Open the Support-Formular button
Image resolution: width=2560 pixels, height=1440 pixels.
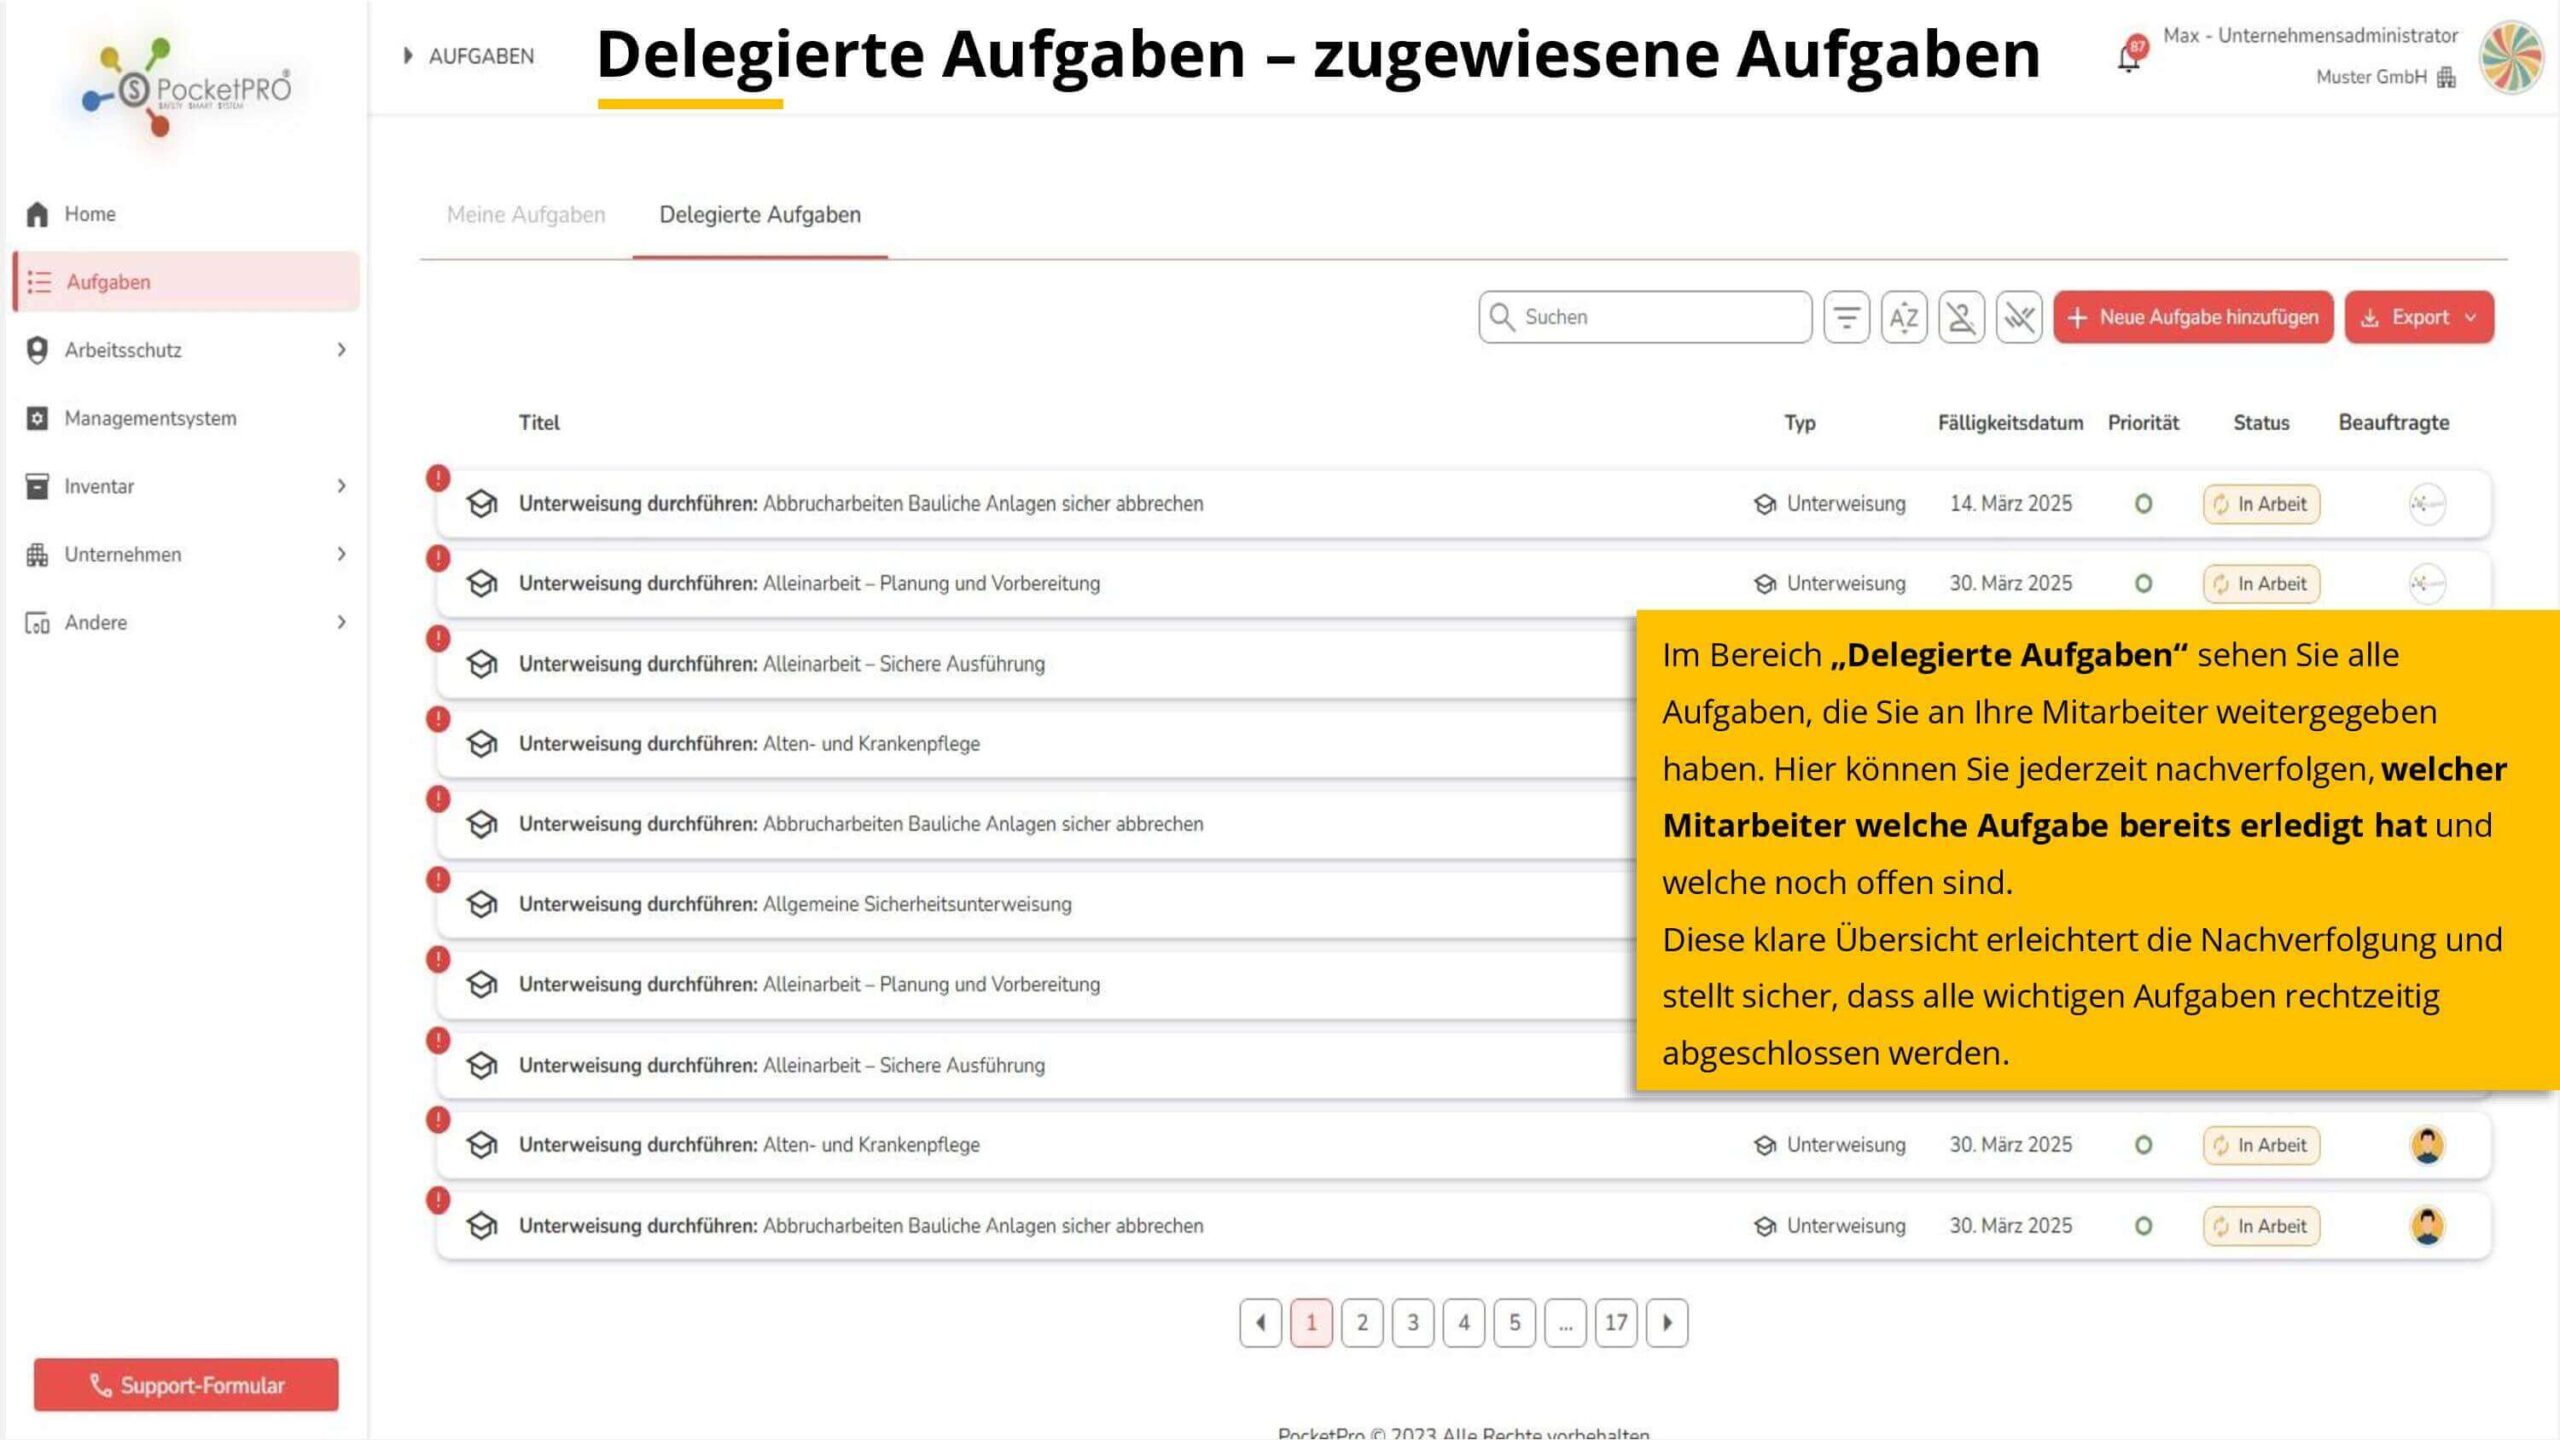point(186,1385)
